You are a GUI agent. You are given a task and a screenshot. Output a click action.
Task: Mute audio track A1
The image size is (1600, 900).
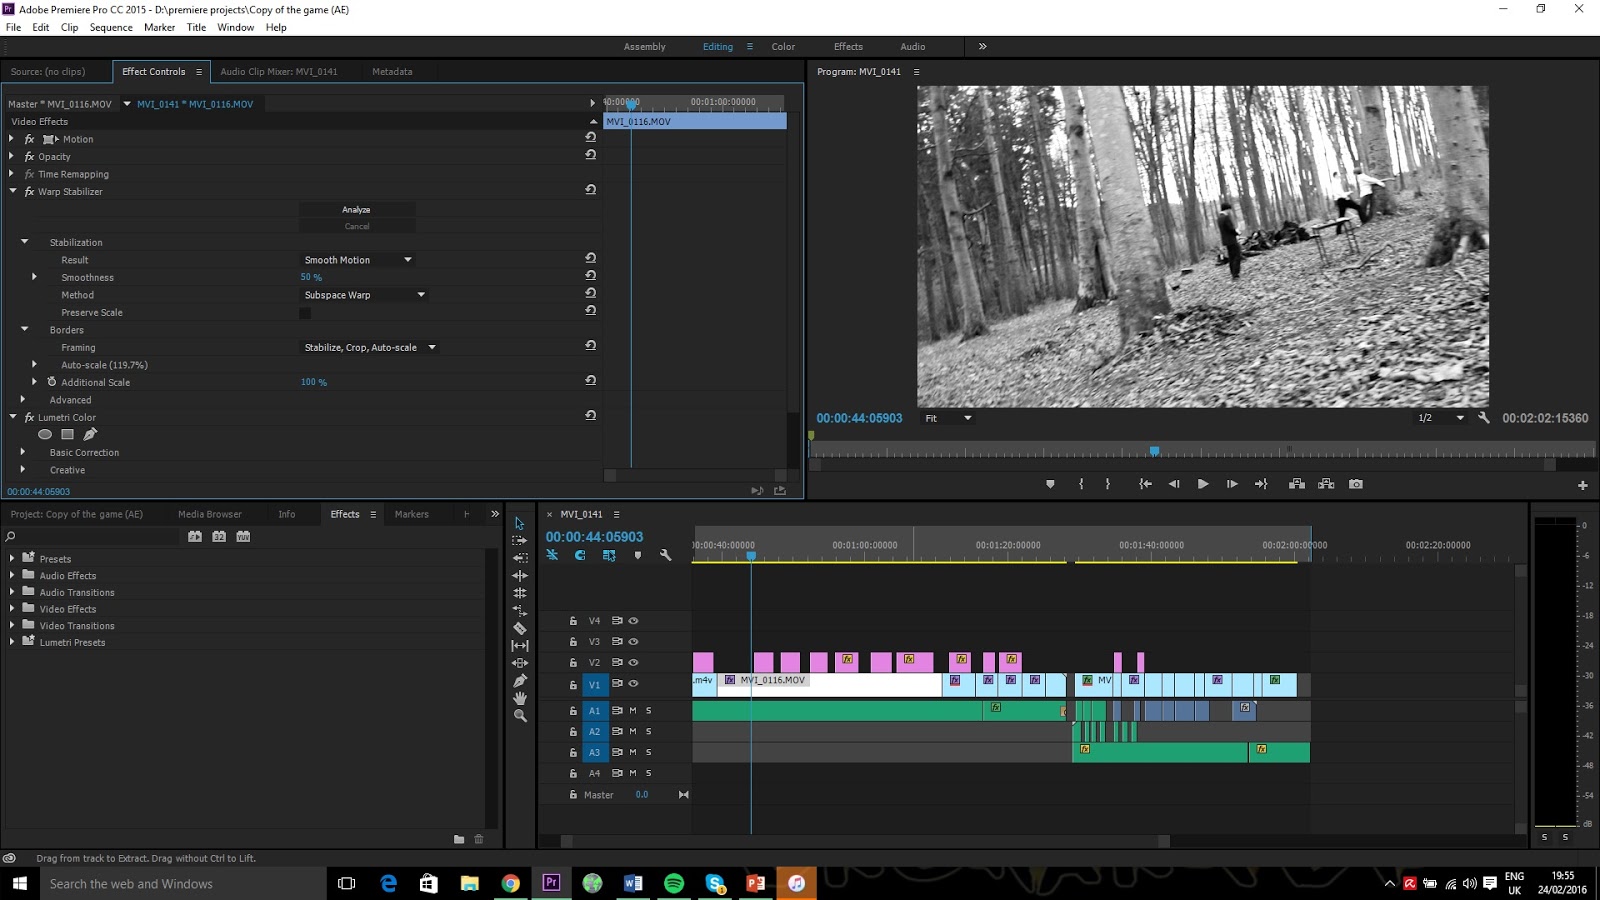point(633,711)
